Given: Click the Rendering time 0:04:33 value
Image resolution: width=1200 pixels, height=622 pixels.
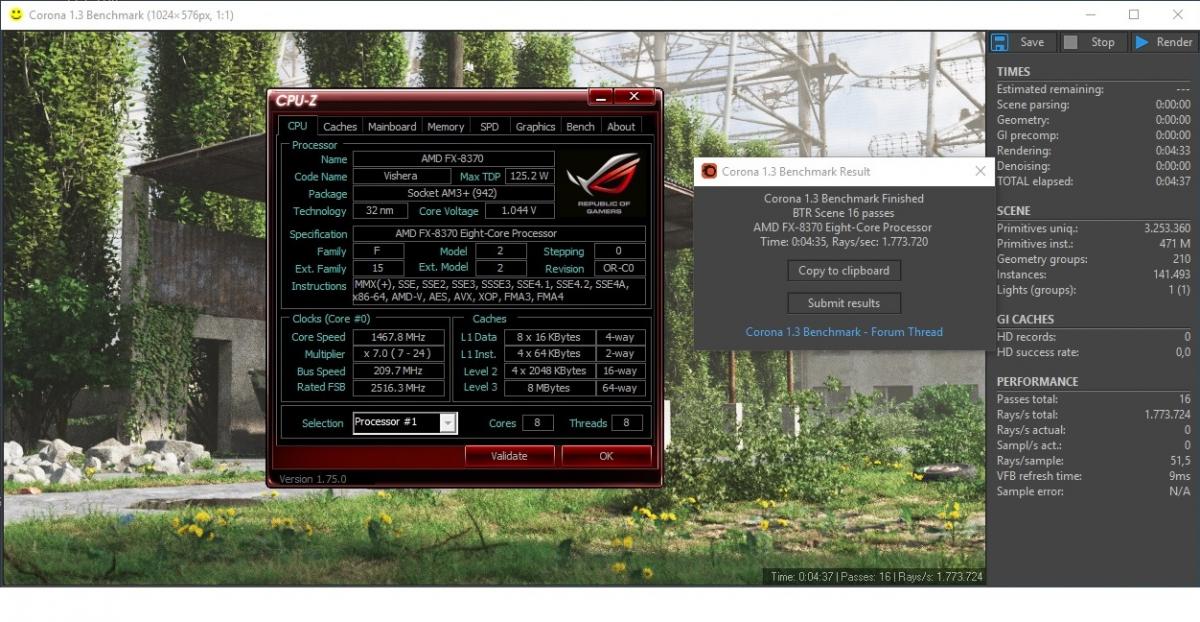Looking at the screenshot, I should pos(1172,151).
